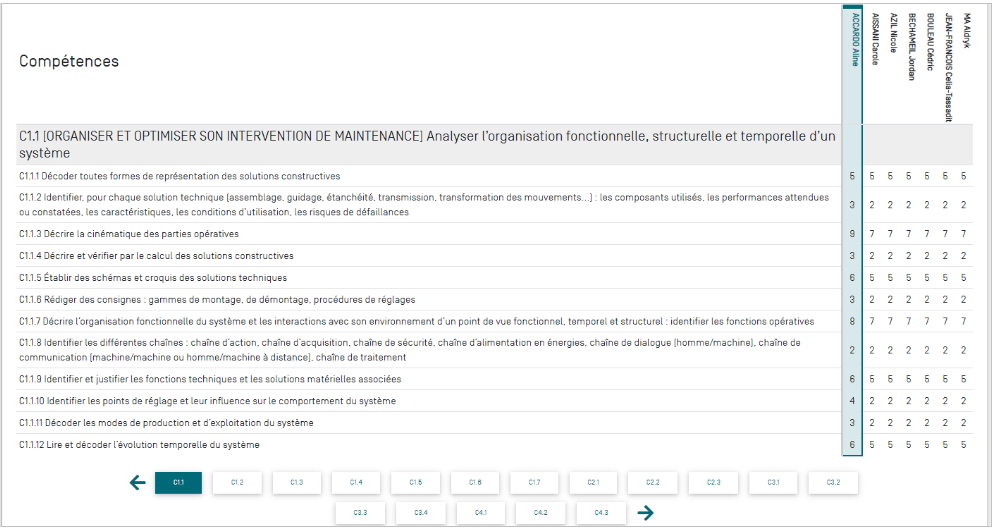
Task: Select the C1.1 page button
Action: pyautogui.click(x=178, y=482)
